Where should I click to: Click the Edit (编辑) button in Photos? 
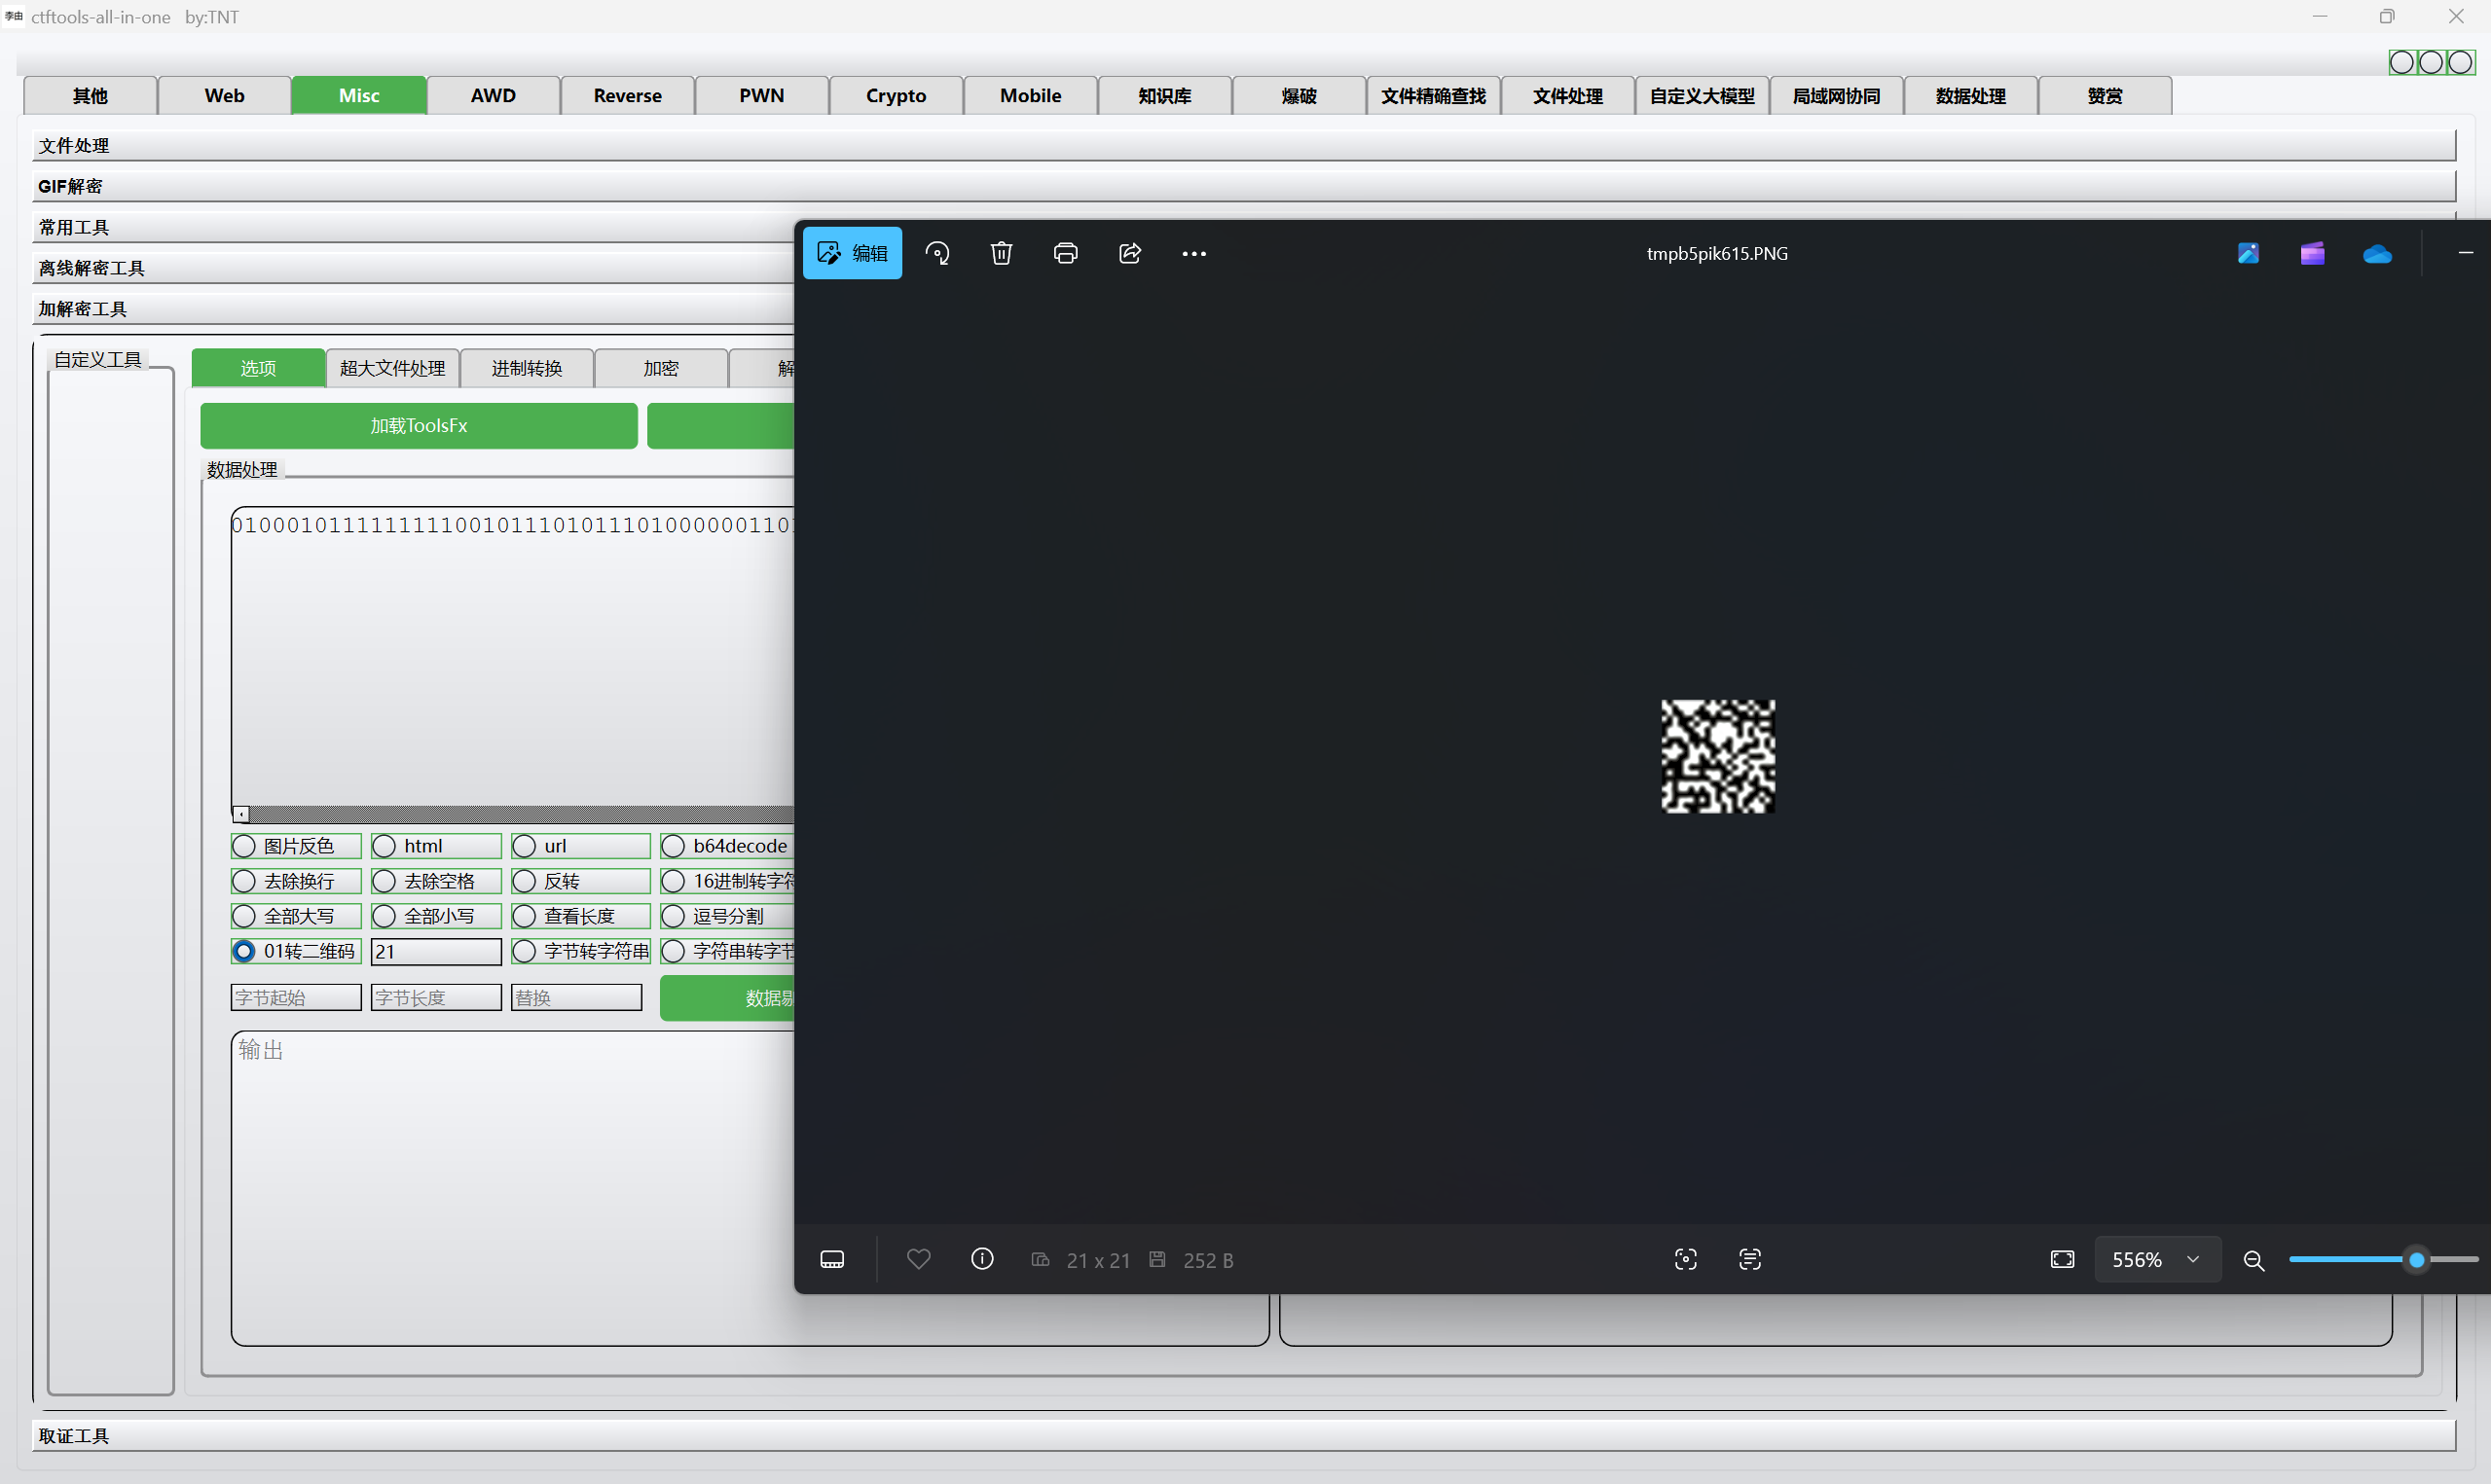coord(852,253)
